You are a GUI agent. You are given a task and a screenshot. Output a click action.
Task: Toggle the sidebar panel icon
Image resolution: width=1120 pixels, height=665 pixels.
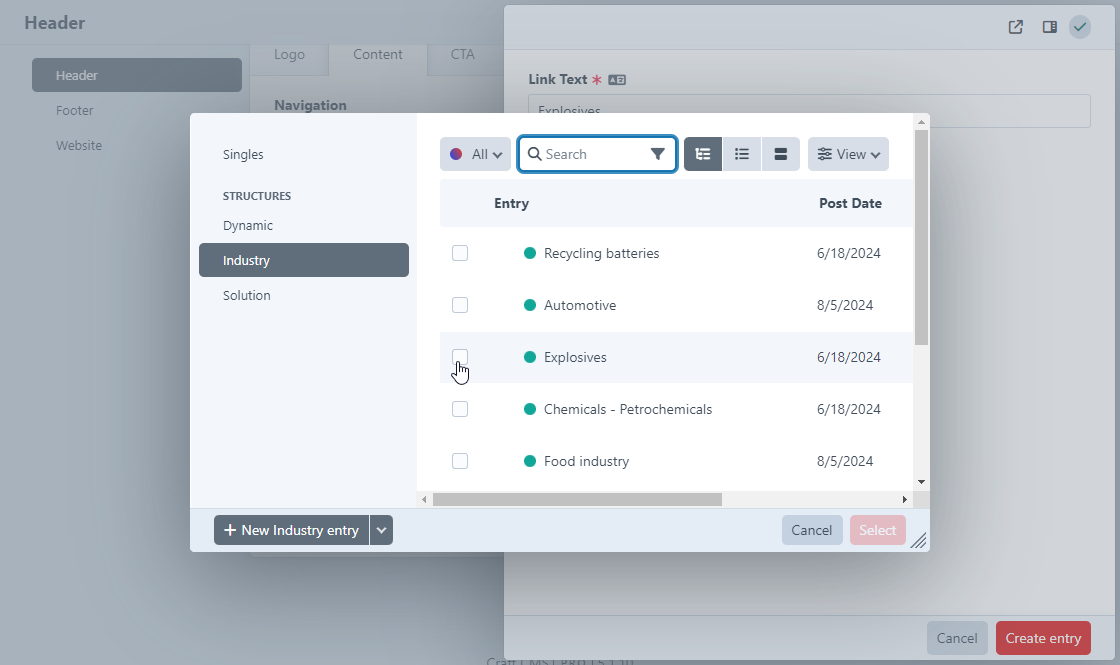coord(1050,27)
